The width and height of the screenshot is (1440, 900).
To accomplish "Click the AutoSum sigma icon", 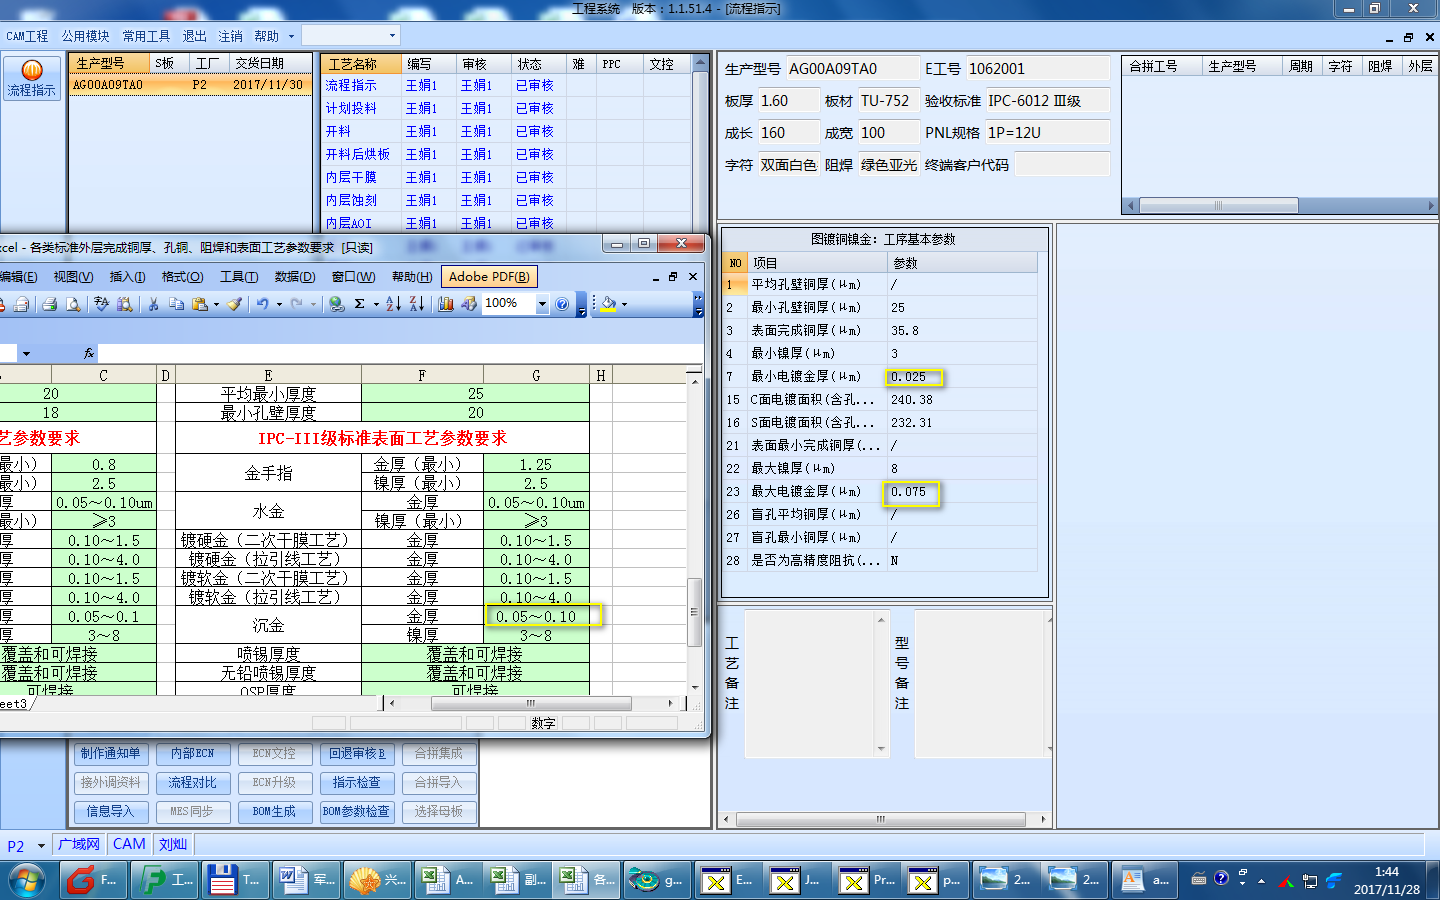I will 360,304.
